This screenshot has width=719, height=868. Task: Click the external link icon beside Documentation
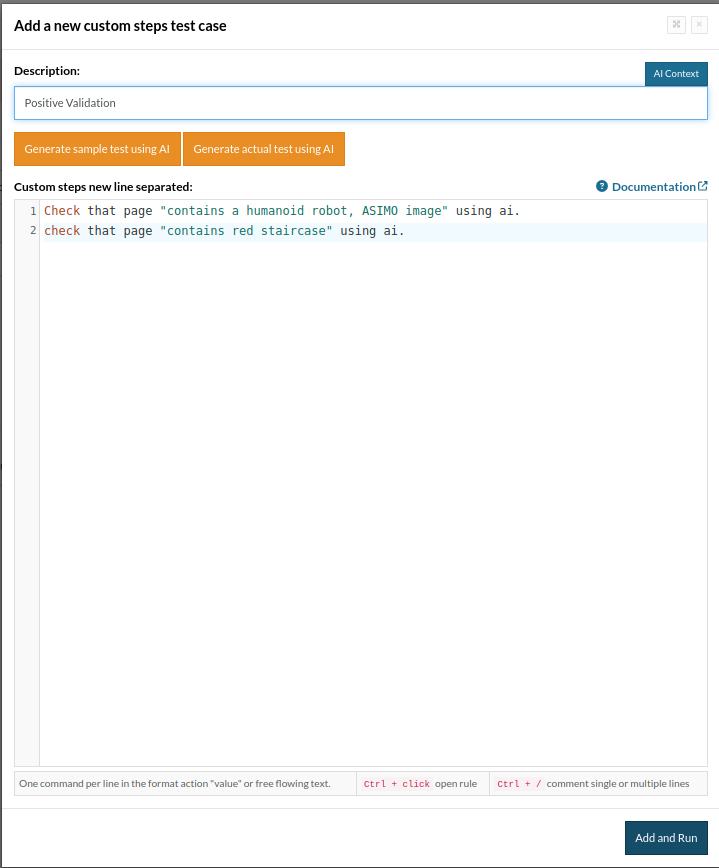point(703,186)
